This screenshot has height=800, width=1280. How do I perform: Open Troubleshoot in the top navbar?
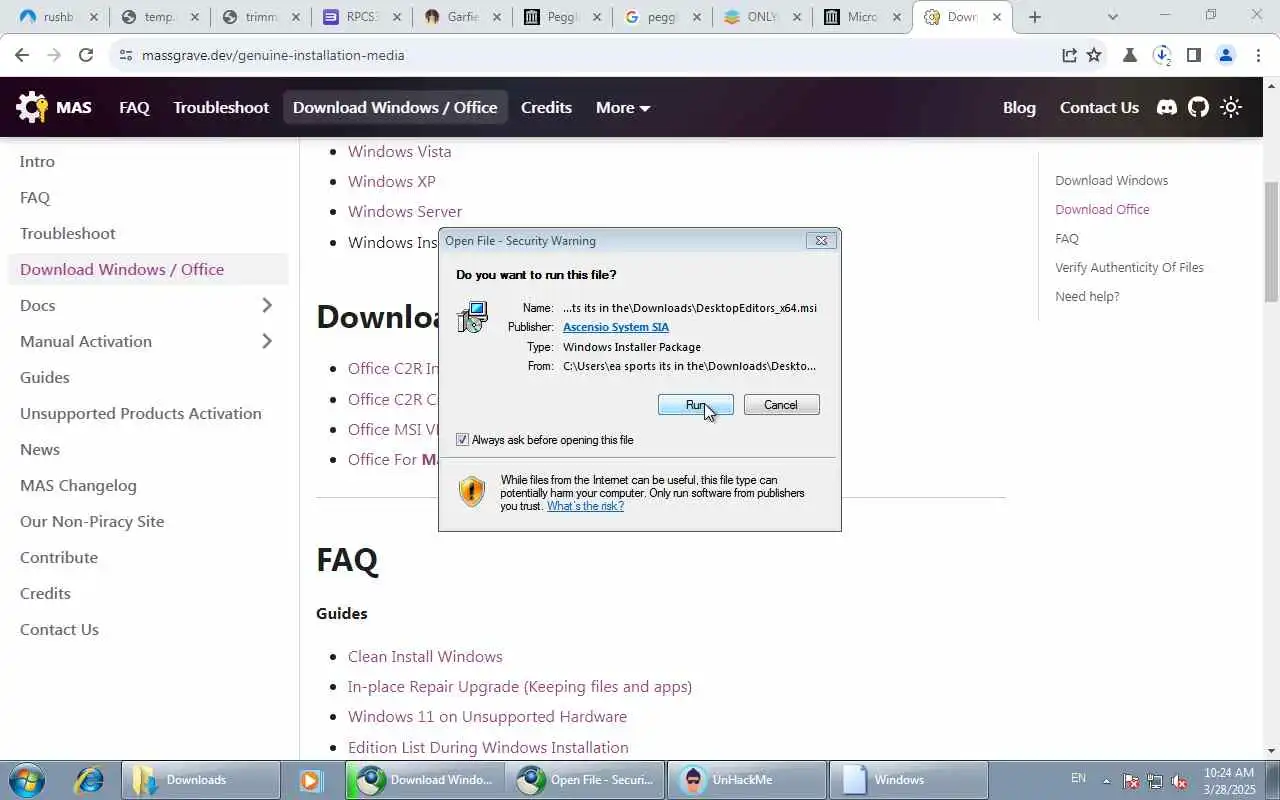pos(221,107)
